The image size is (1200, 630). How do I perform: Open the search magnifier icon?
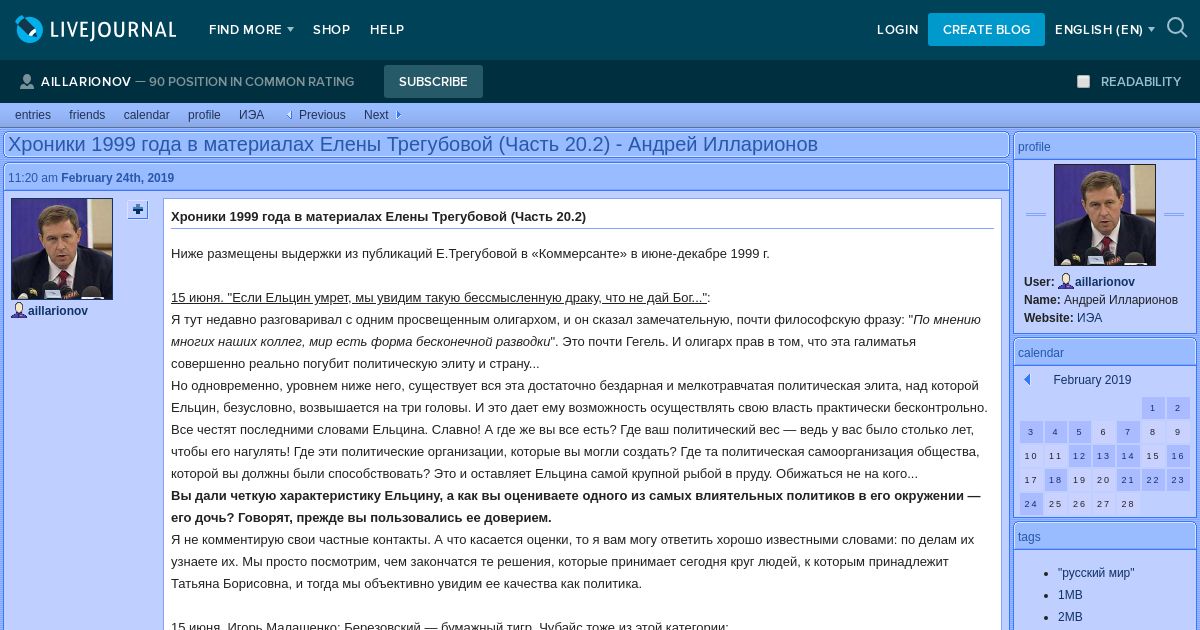1177,28
